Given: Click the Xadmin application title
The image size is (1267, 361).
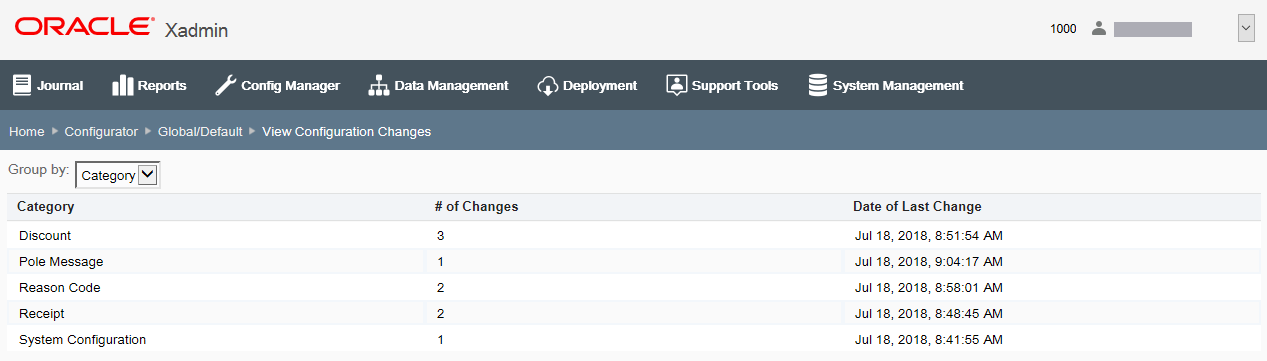Looking at the screenshot, I should (x=197, y=30).
